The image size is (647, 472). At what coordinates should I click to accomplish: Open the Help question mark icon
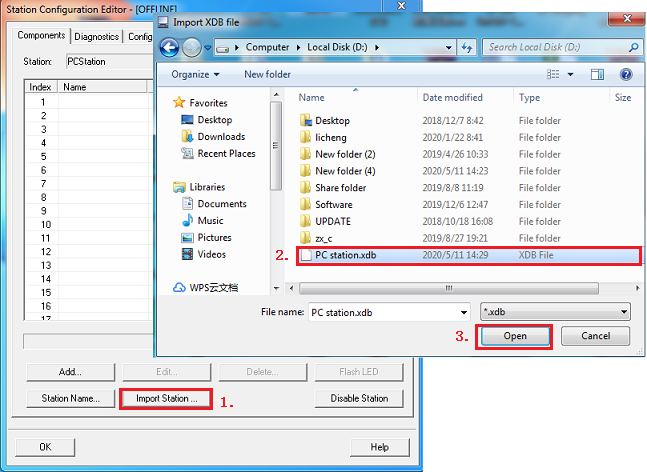click(x=626, y=75)
